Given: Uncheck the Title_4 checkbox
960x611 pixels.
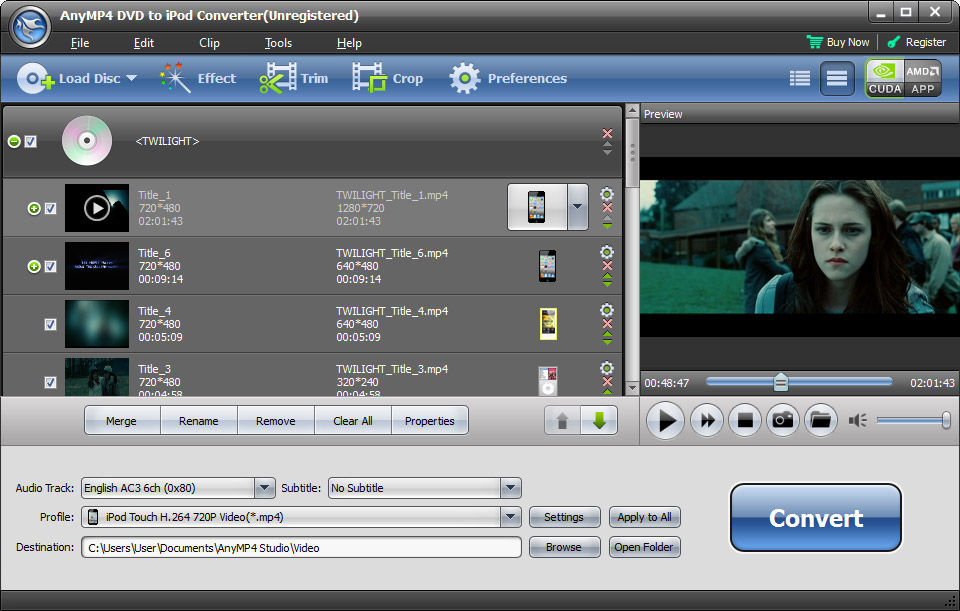Looking at the screenshot, I should point(51,324).
